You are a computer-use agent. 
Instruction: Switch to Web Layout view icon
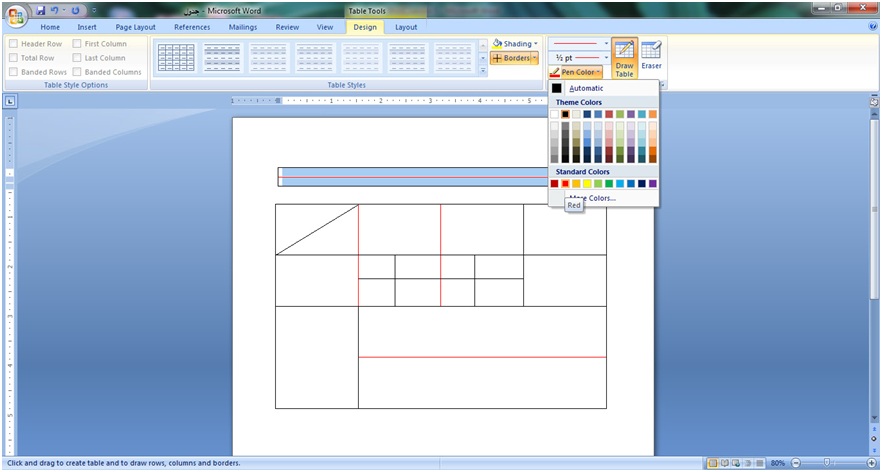pos(736,463)
